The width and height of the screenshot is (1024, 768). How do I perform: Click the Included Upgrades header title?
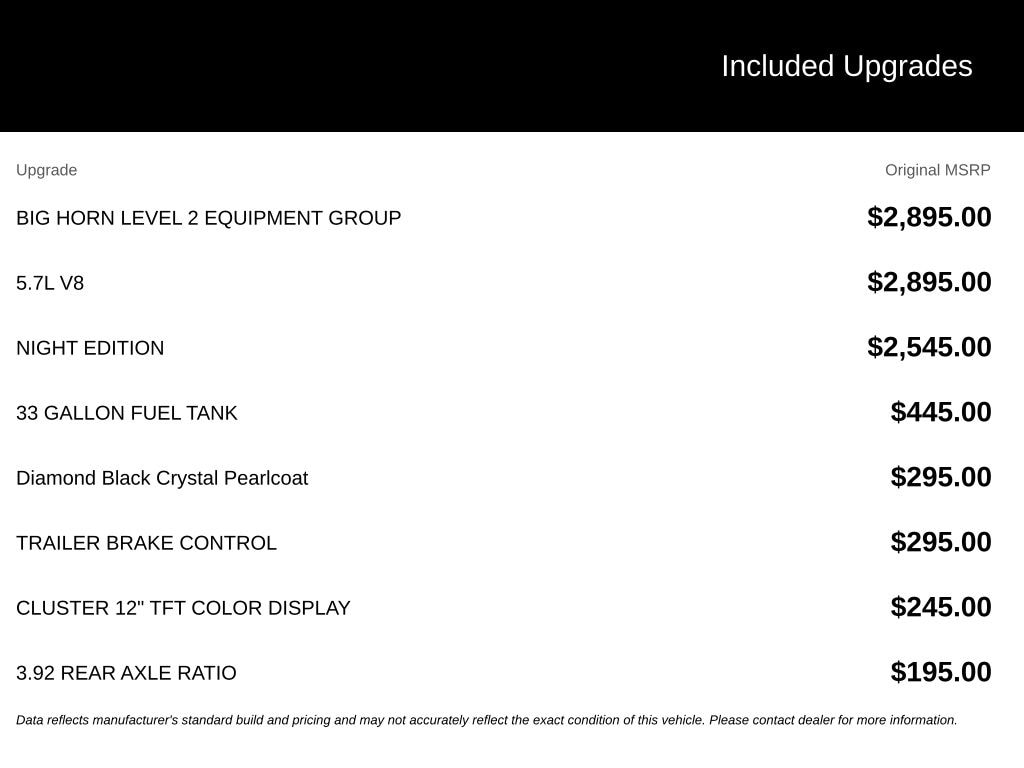click(x=846, y=67)
